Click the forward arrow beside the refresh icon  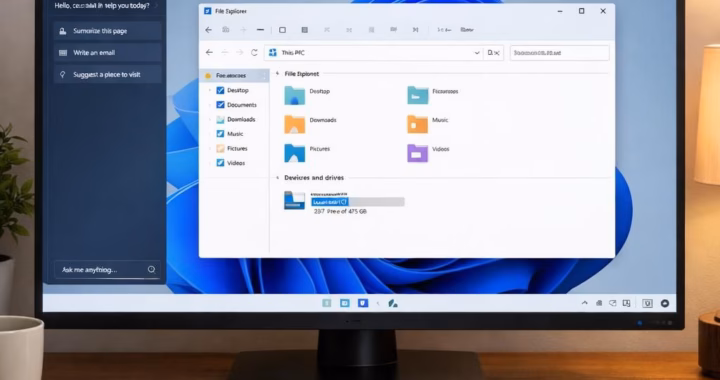tap(239, 53)
